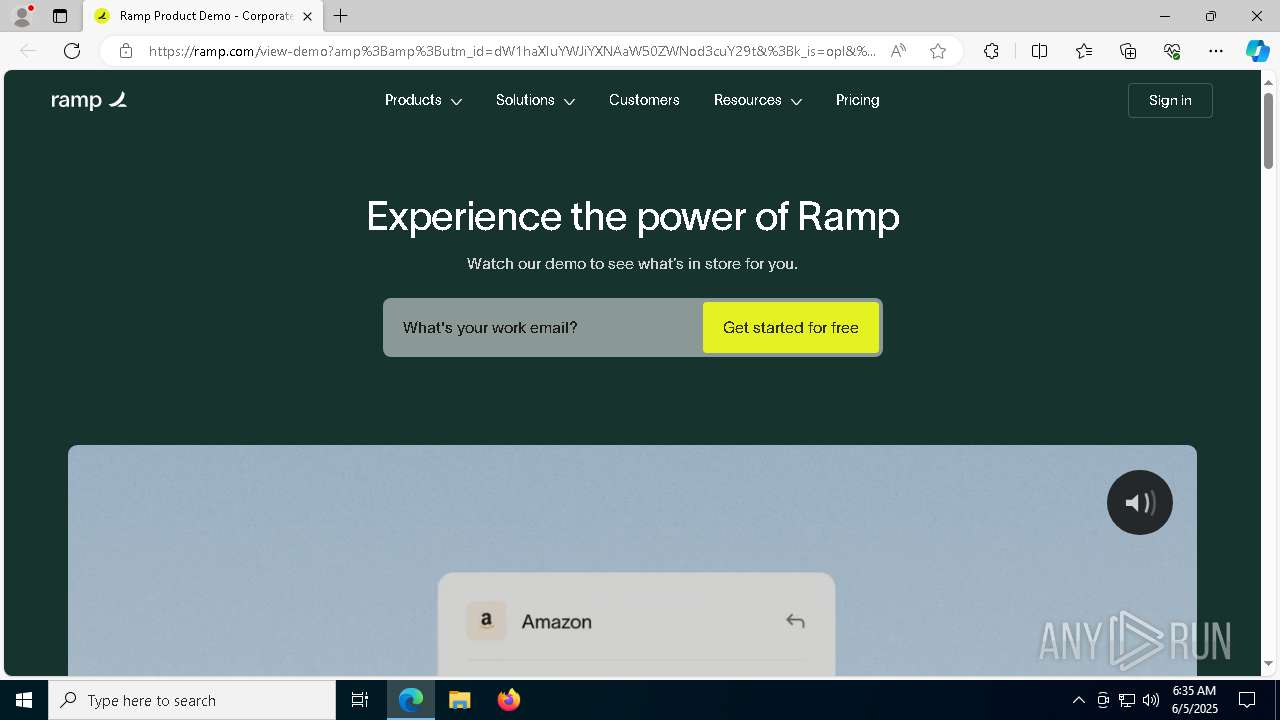Click the browser address bar

512,51
